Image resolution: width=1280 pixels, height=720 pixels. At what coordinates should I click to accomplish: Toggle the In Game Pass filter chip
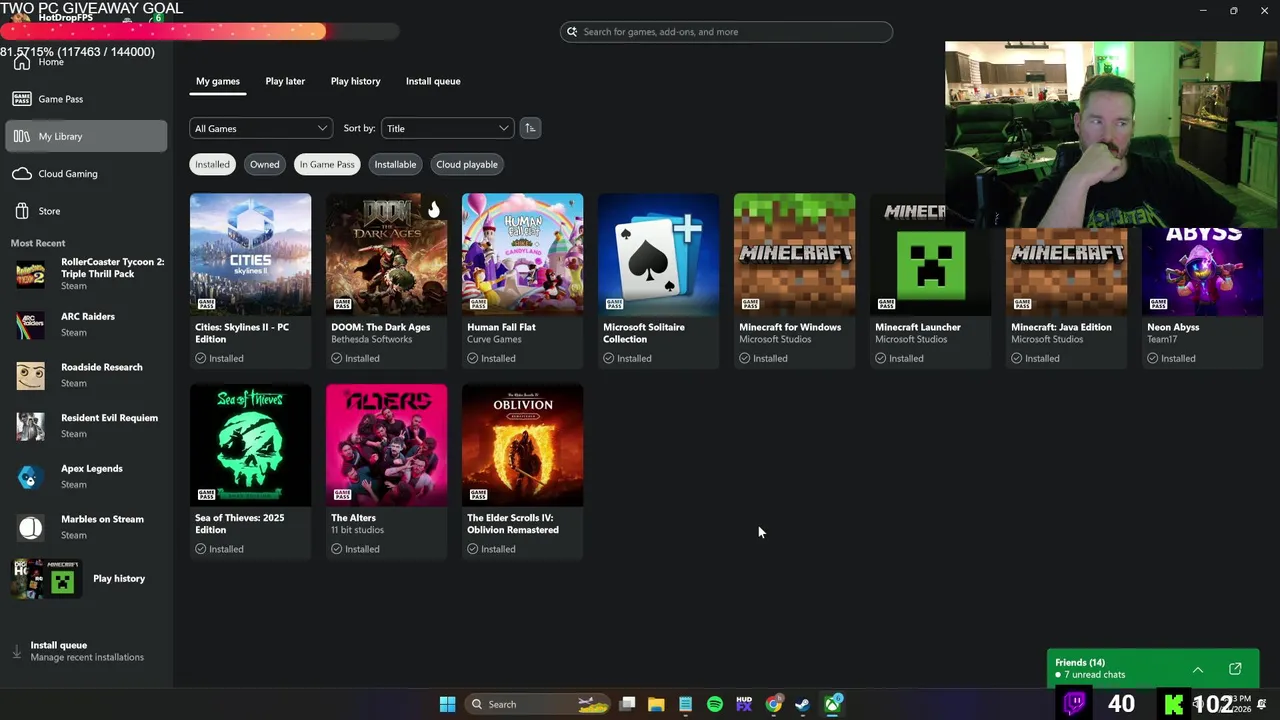click(x=327, y=164)
